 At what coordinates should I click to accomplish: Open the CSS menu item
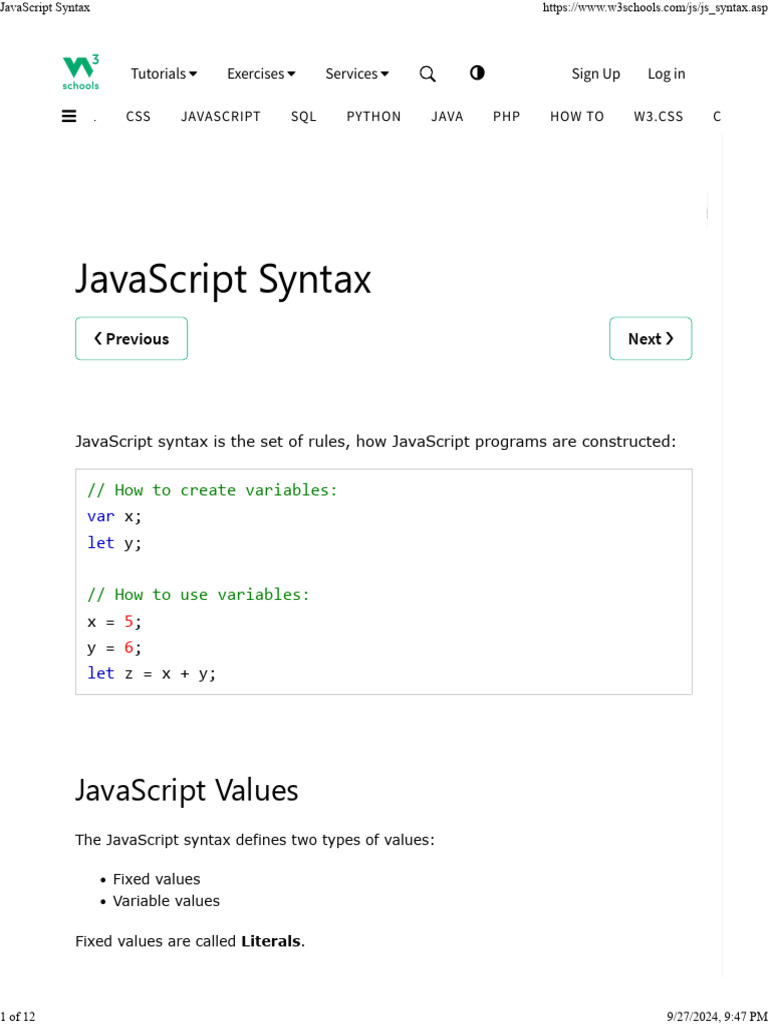(x=138, y=116)
